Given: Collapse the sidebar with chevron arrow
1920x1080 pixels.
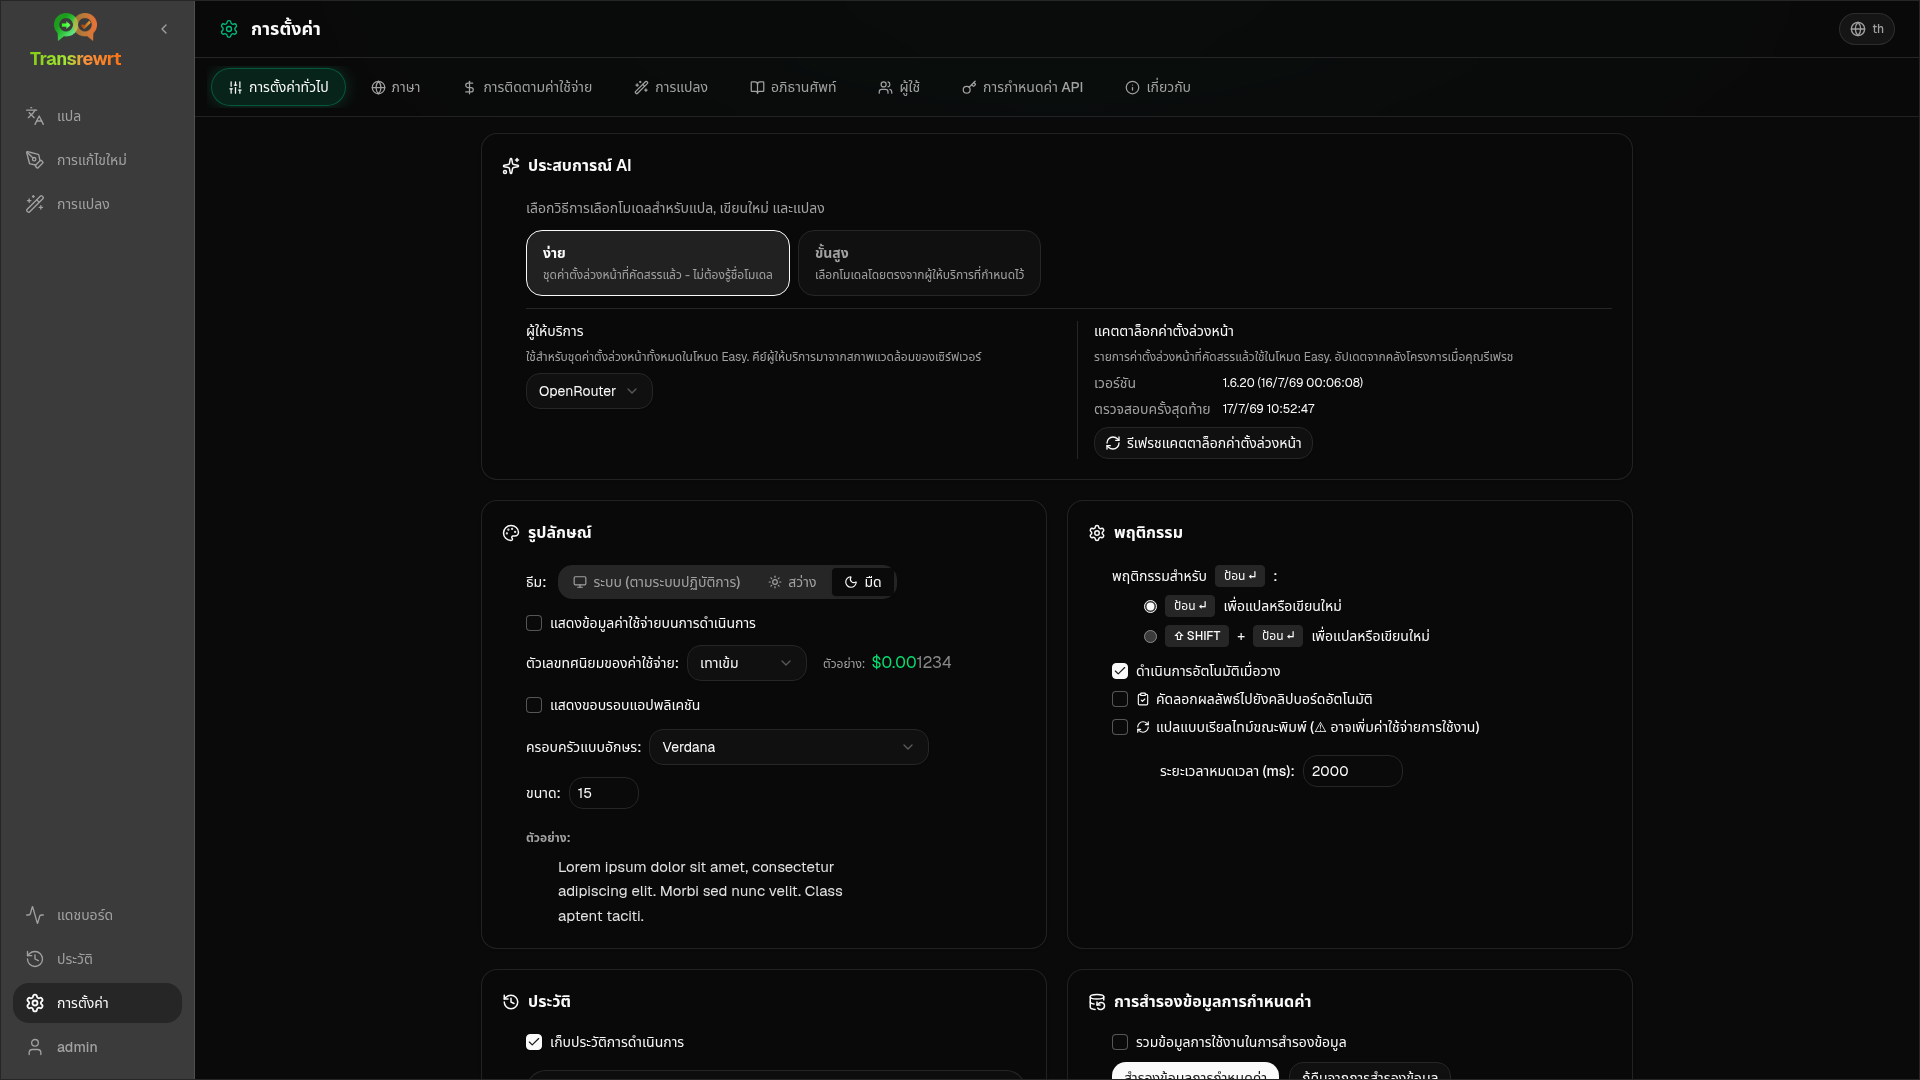Looking at the screenshot, I should (x=164, y=29).
